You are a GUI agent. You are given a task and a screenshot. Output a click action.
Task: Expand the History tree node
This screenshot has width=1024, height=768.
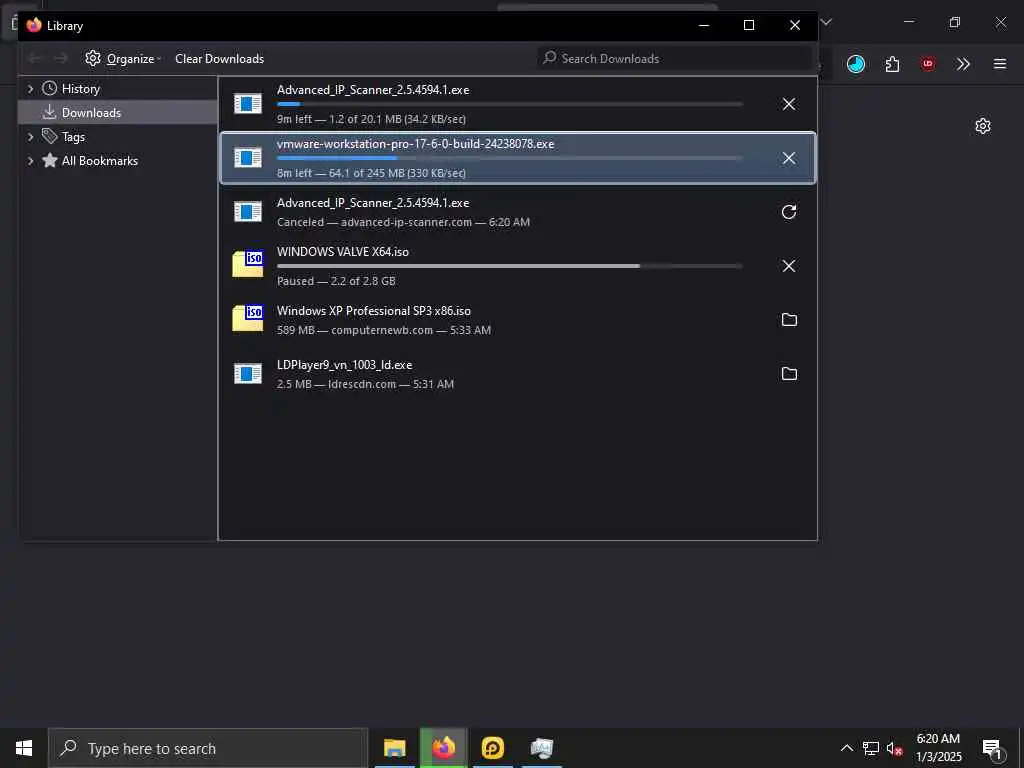click(x=30, y=88)
